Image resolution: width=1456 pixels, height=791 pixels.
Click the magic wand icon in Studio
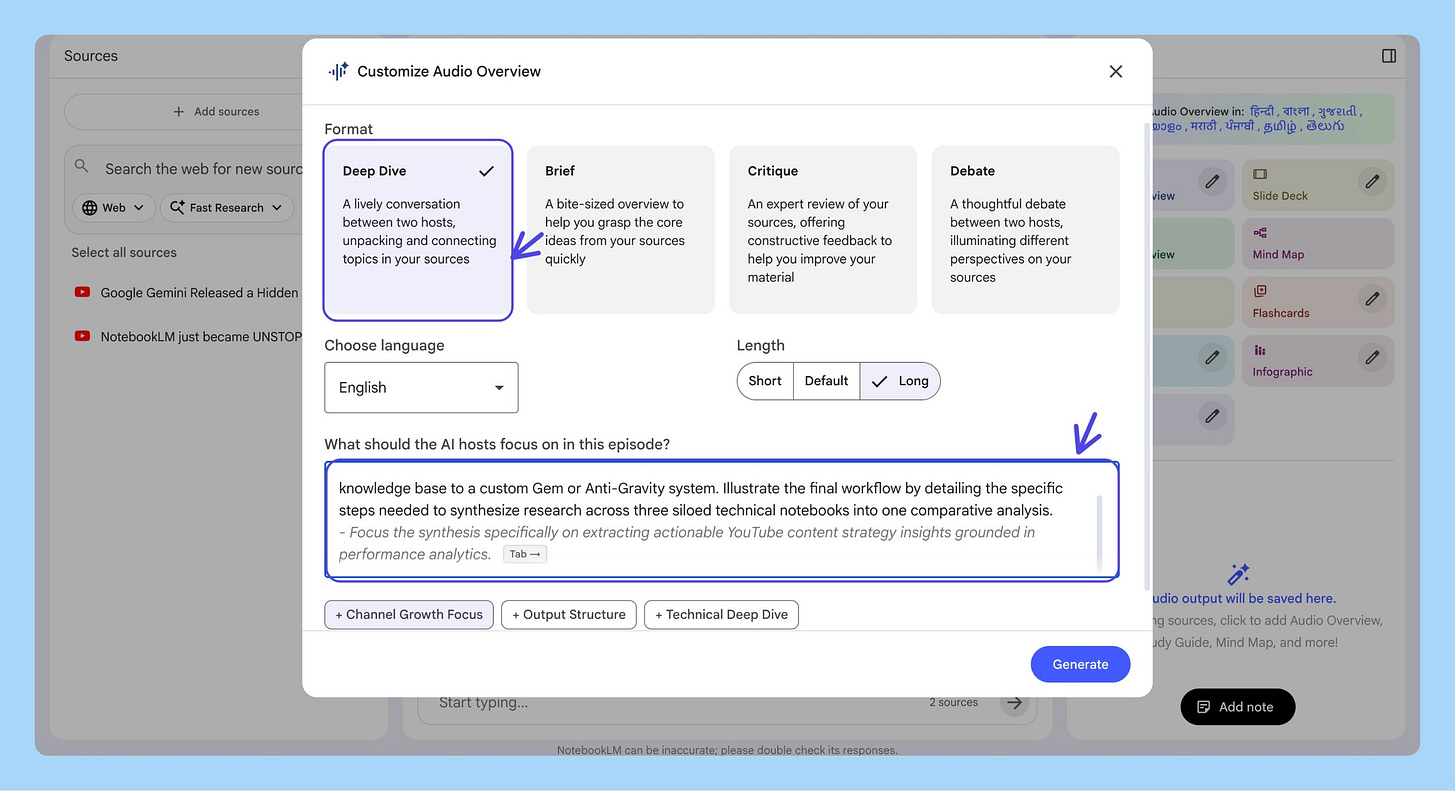(x=1238, y=574)
